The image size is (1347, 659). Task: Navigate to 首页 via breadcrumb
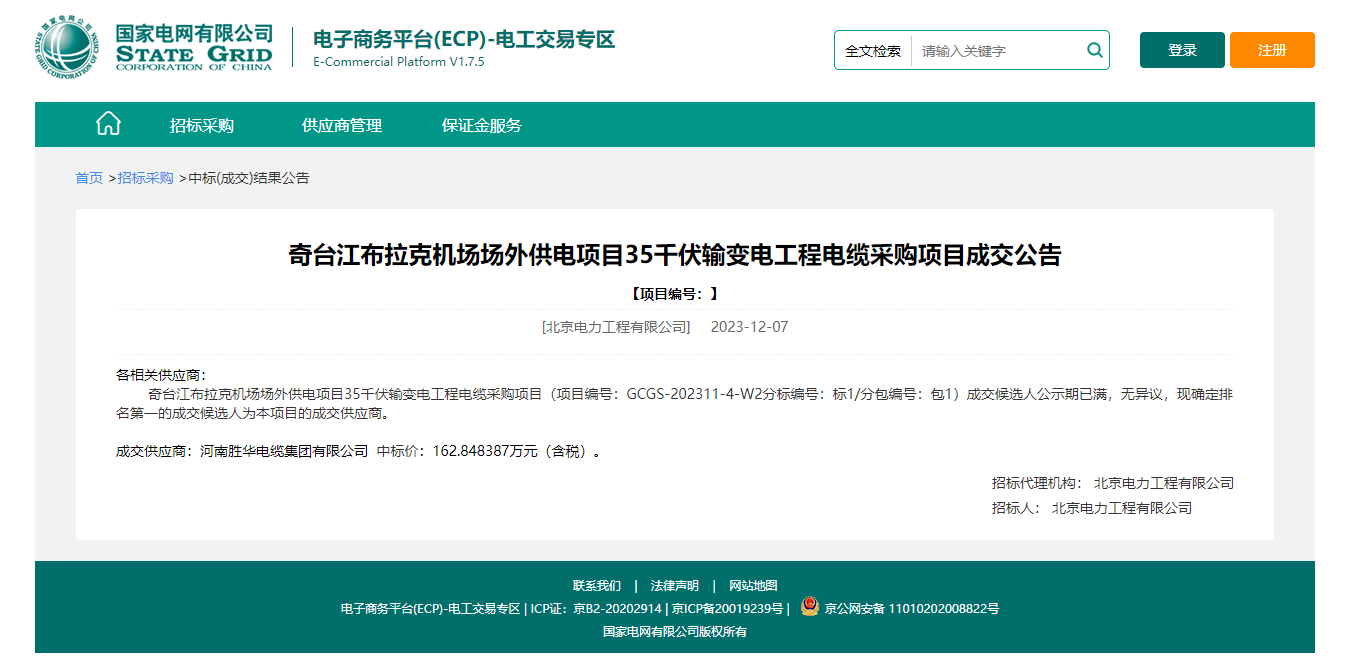88,177
